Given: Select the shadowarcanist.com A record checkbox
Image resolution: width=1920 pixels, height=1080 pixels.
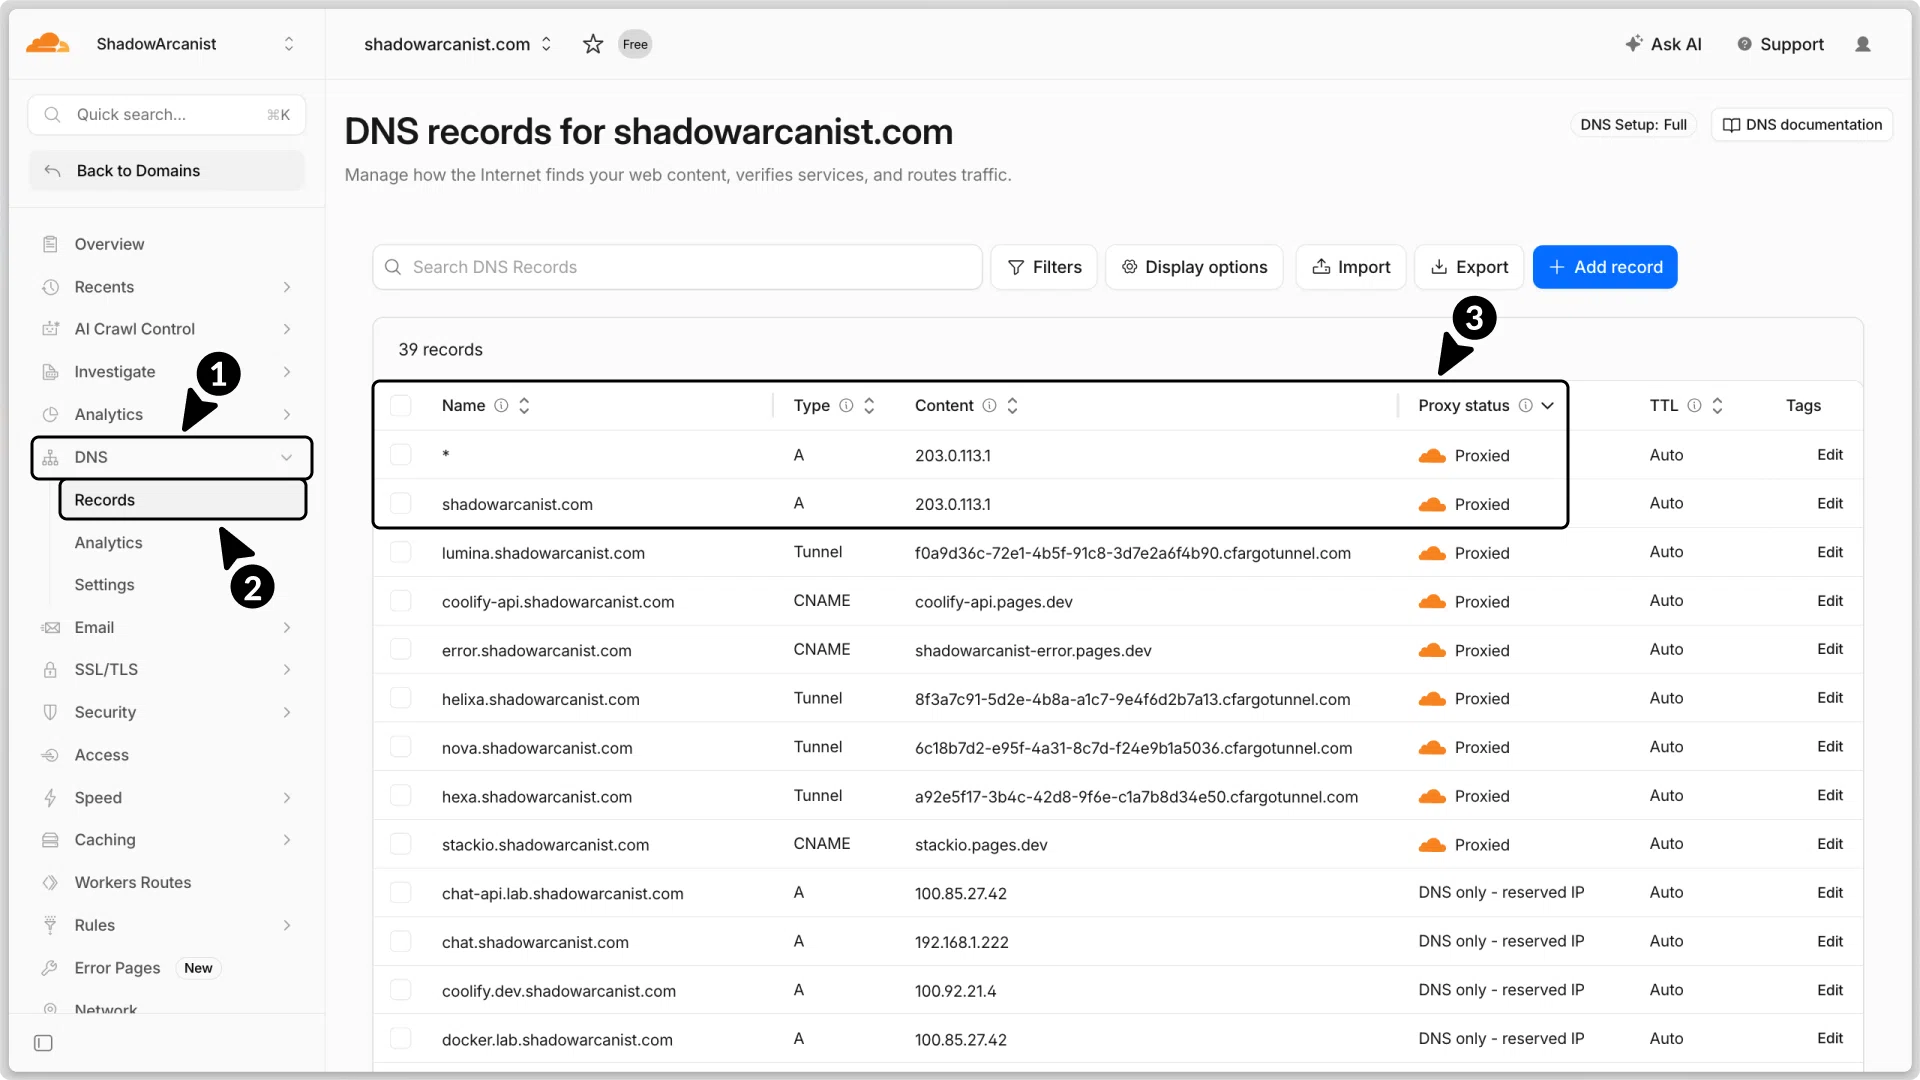Looking at the screenshot, I should (401, 503).
